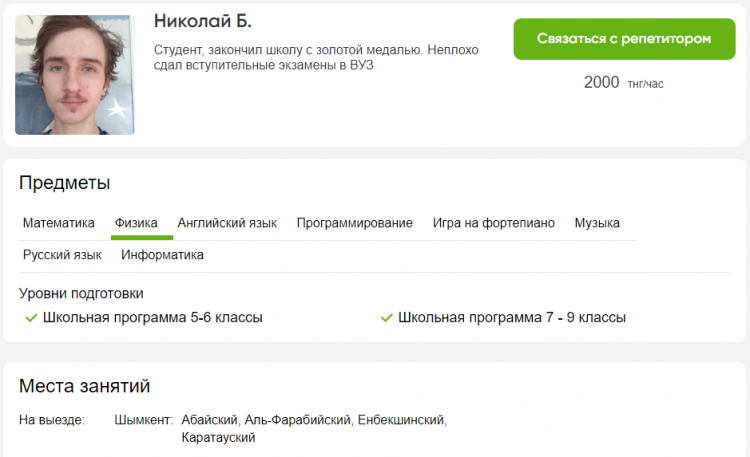
Task: Select the Физика subject tab
Action: [136, 223]
